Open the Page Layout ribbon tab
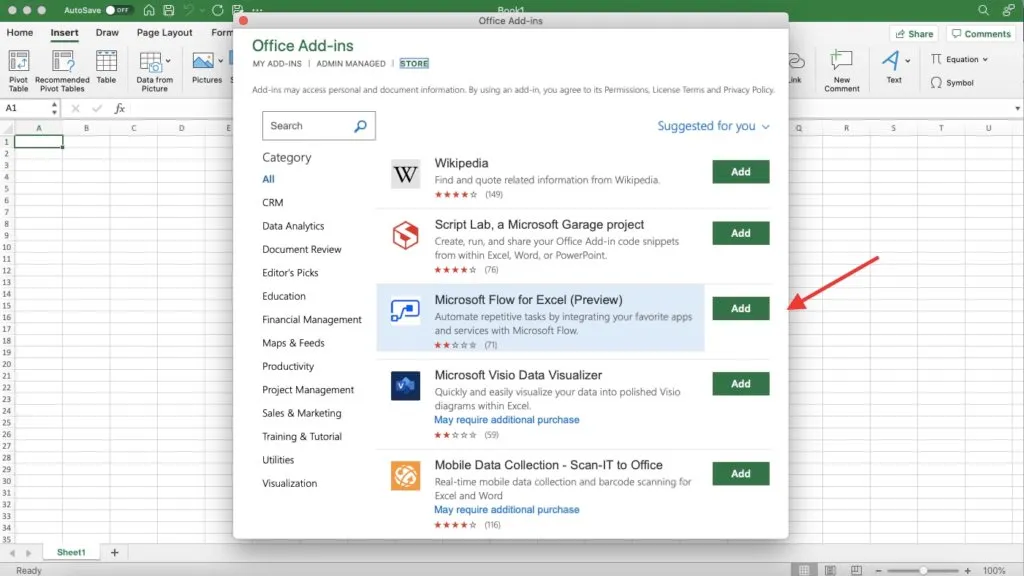The image size is (1024, 576). pos(164,33)
